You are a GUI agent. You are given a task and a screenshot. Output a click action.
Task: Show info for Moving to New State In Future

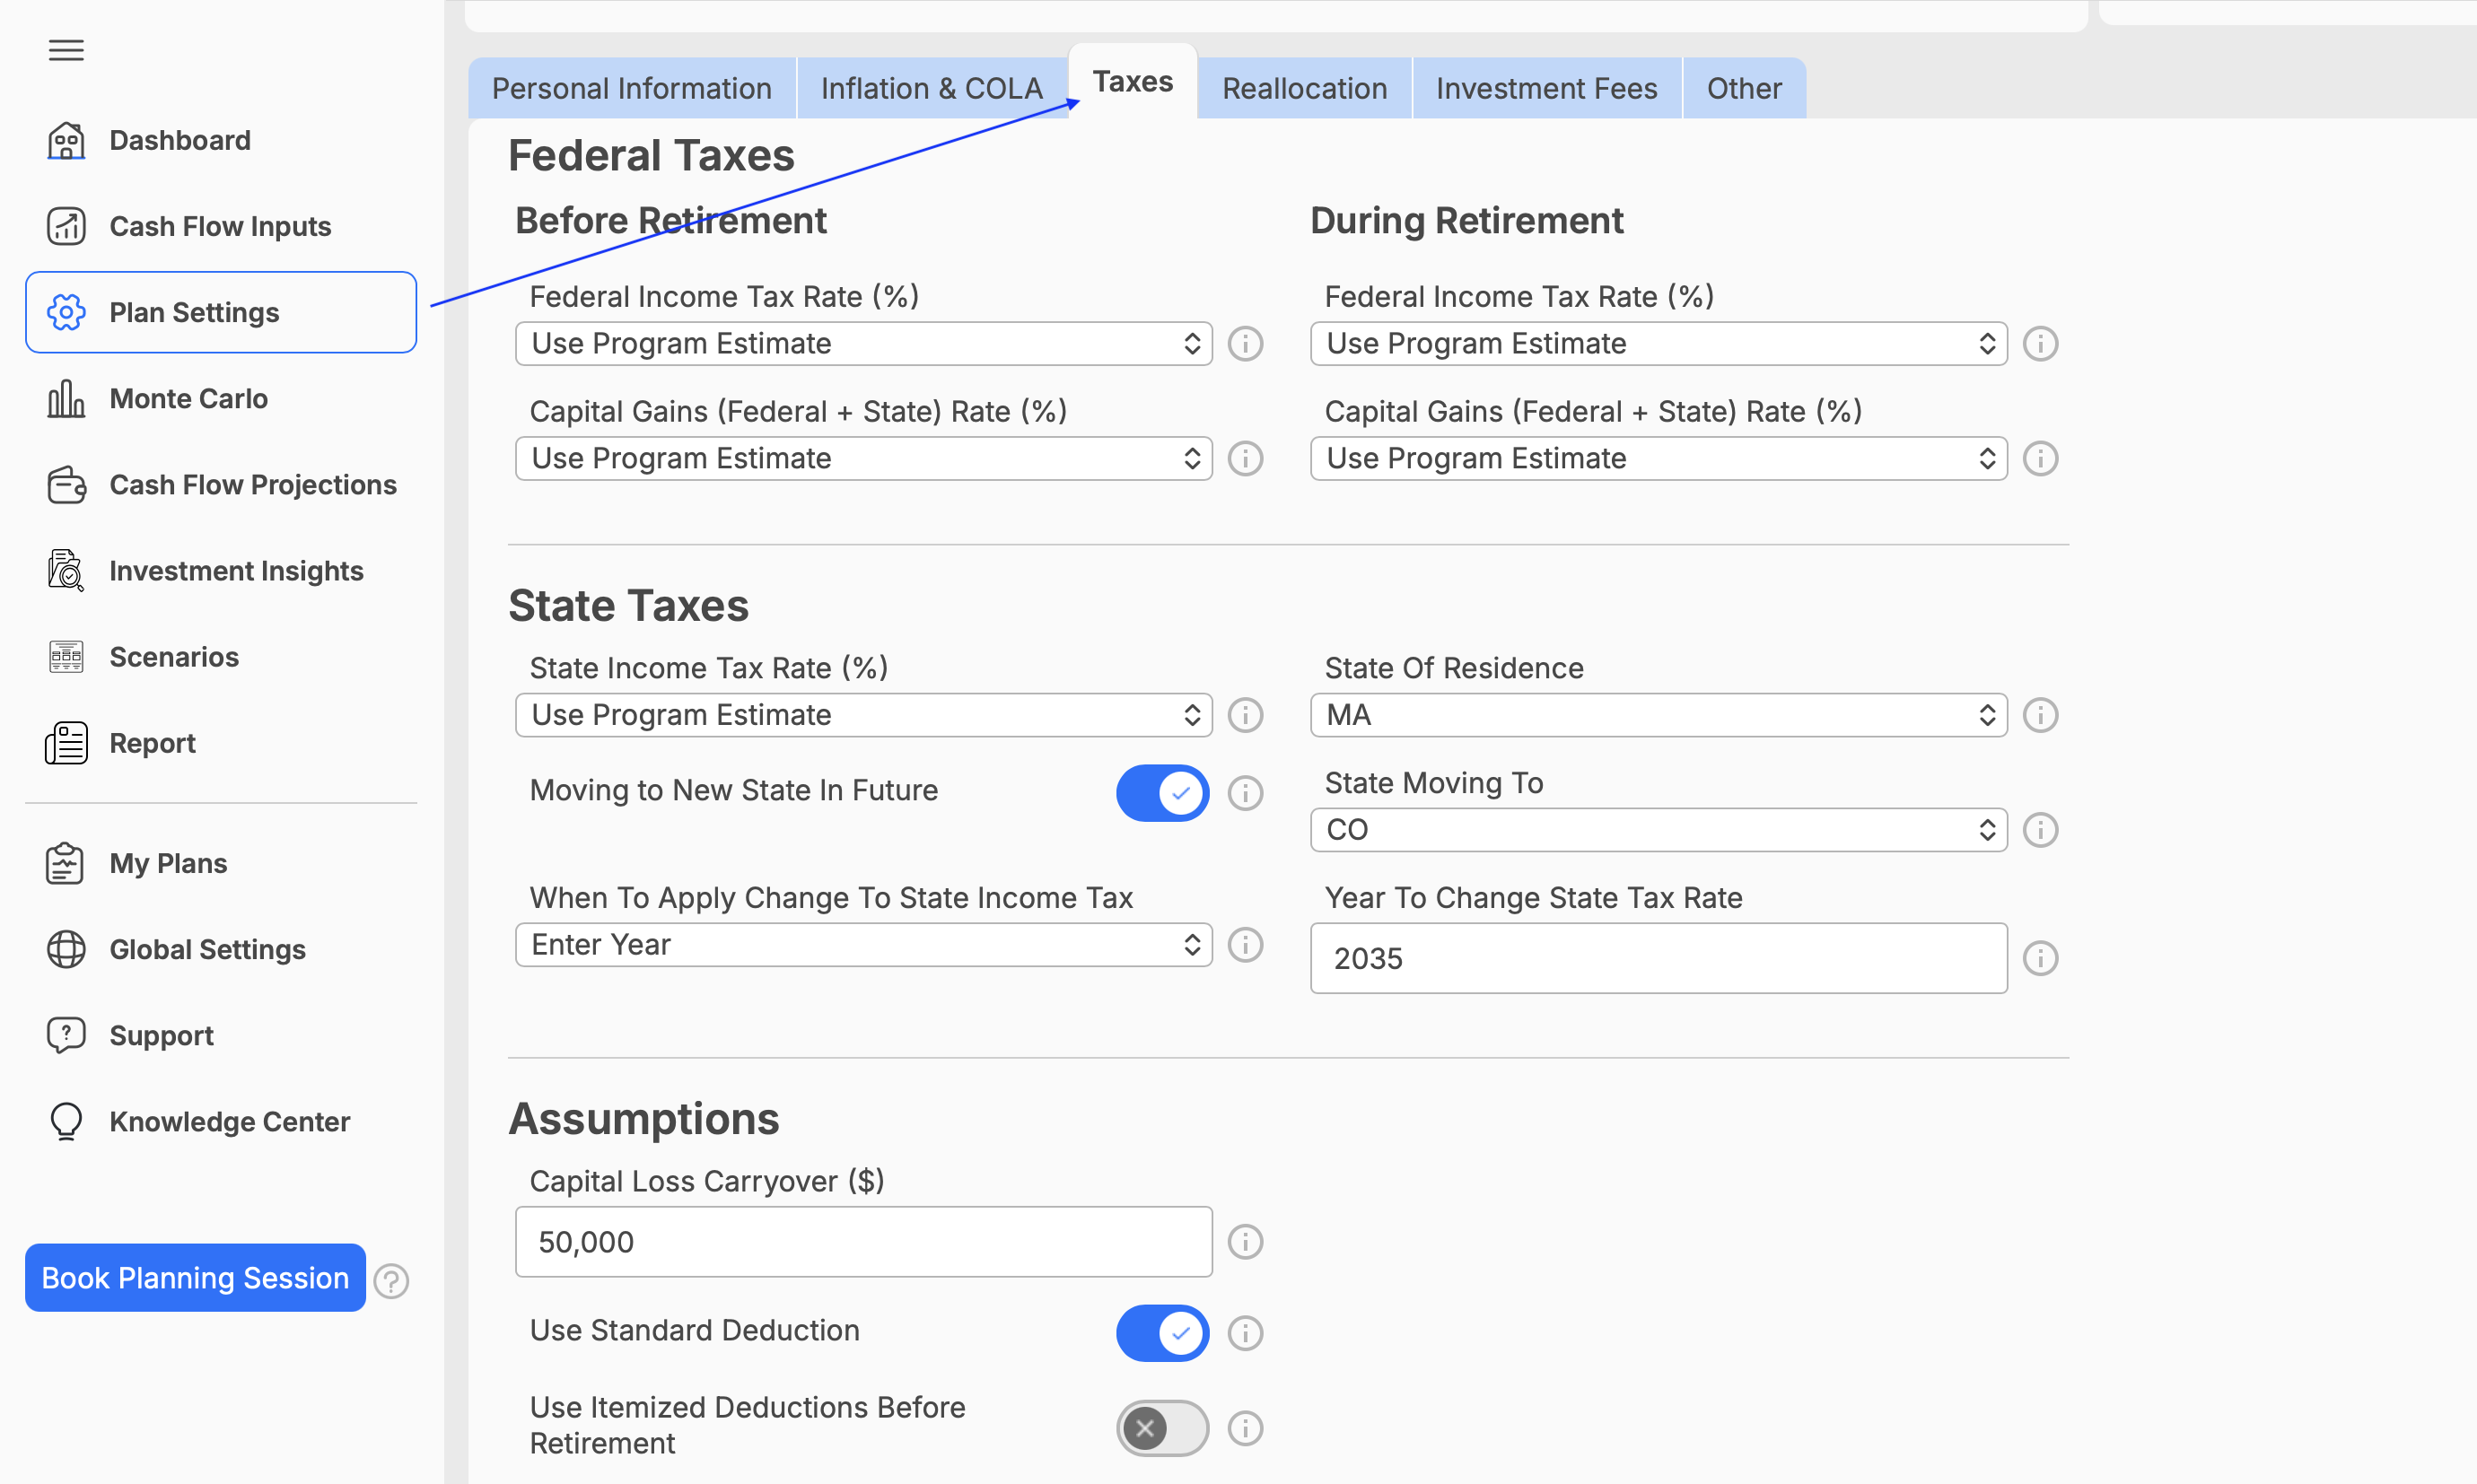1245,793
